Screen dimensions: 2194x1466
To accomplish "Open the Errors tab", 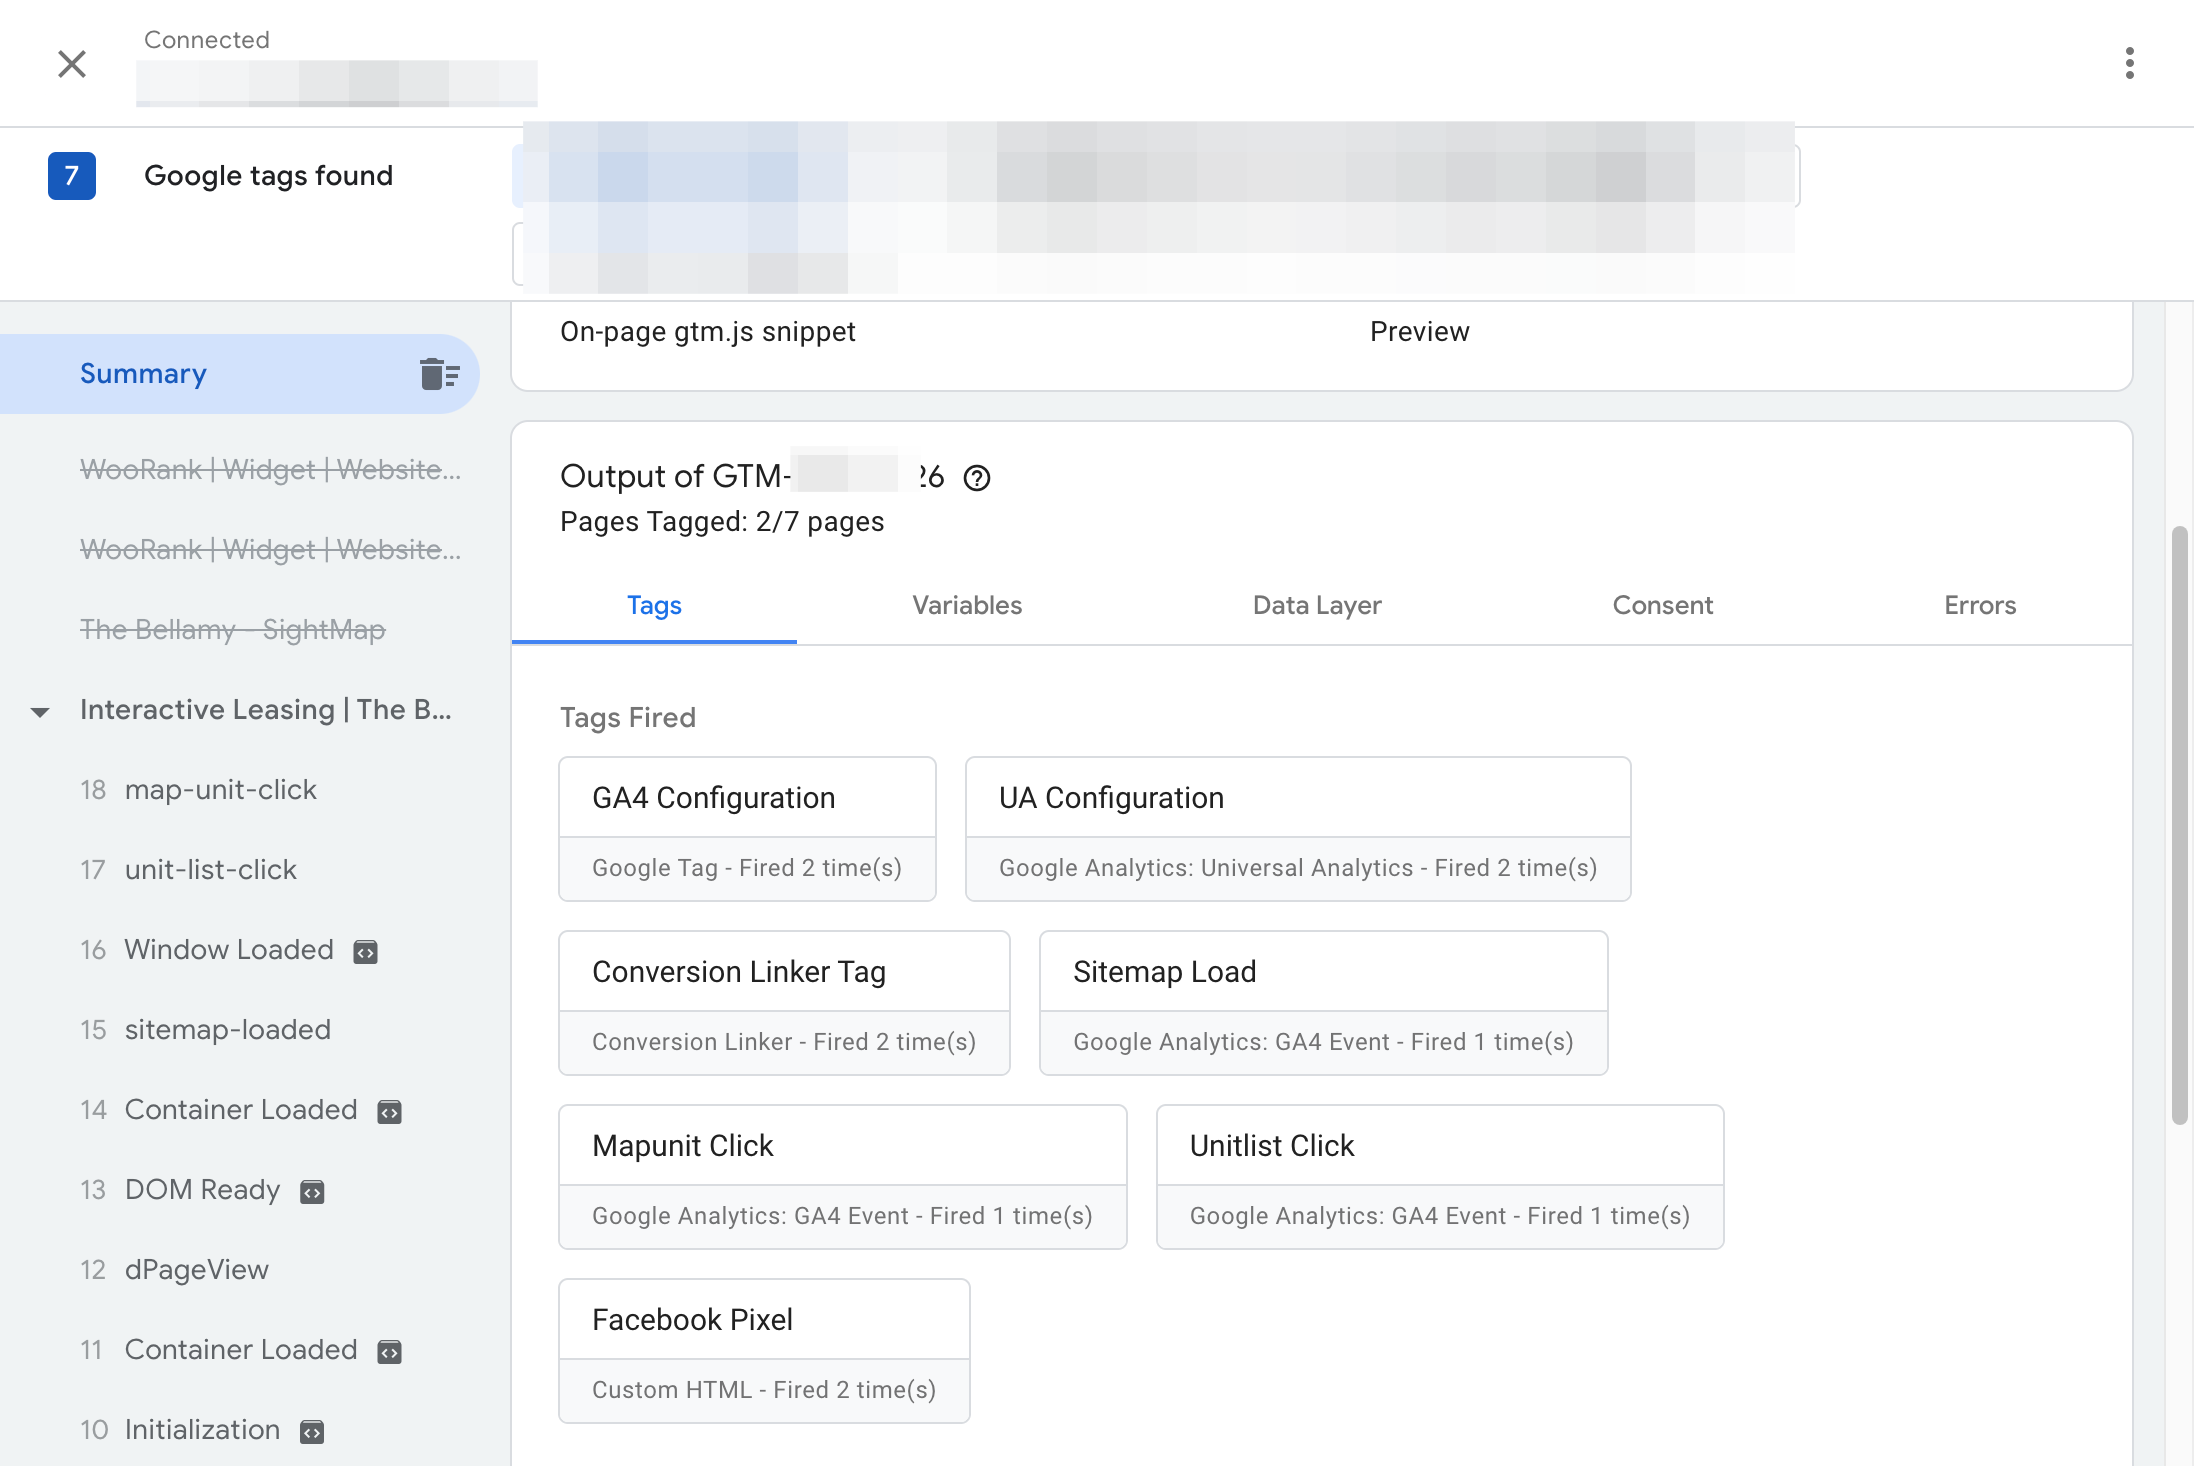I will click(1980, 606).
